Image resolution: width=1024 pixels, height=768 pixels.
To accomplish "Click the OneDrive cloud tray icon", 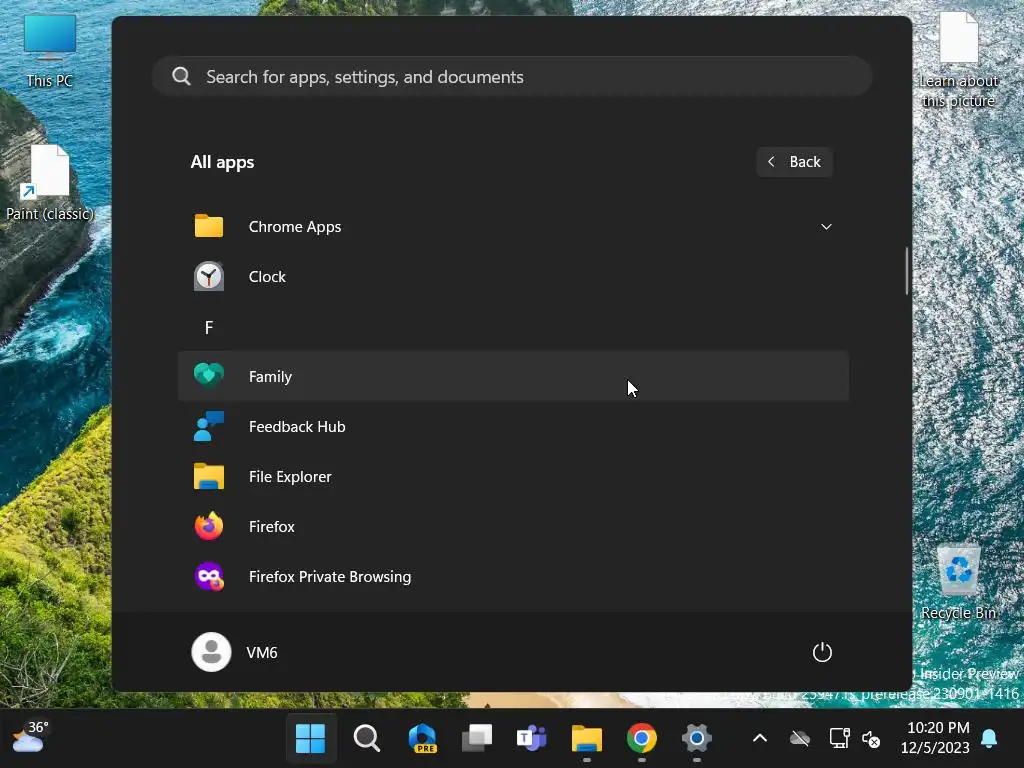I will click(x=800, y=739).
